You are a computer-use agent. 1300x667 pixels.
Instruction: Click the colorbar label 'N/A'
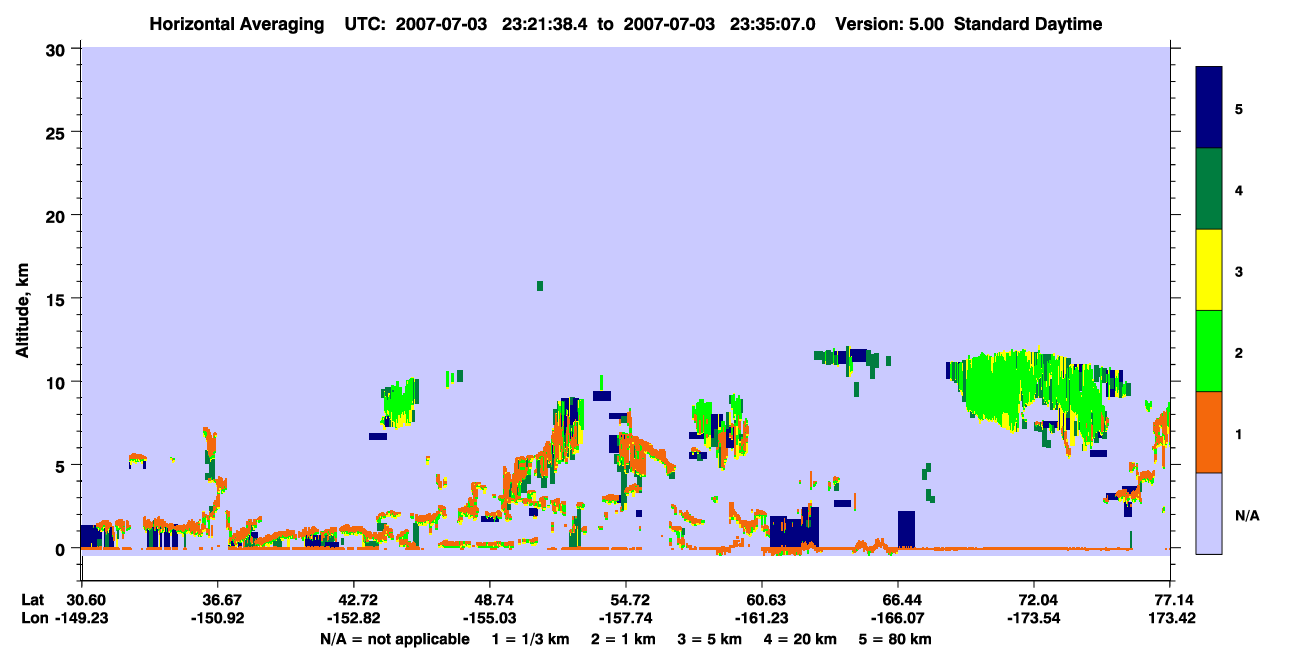[1247, 515]
